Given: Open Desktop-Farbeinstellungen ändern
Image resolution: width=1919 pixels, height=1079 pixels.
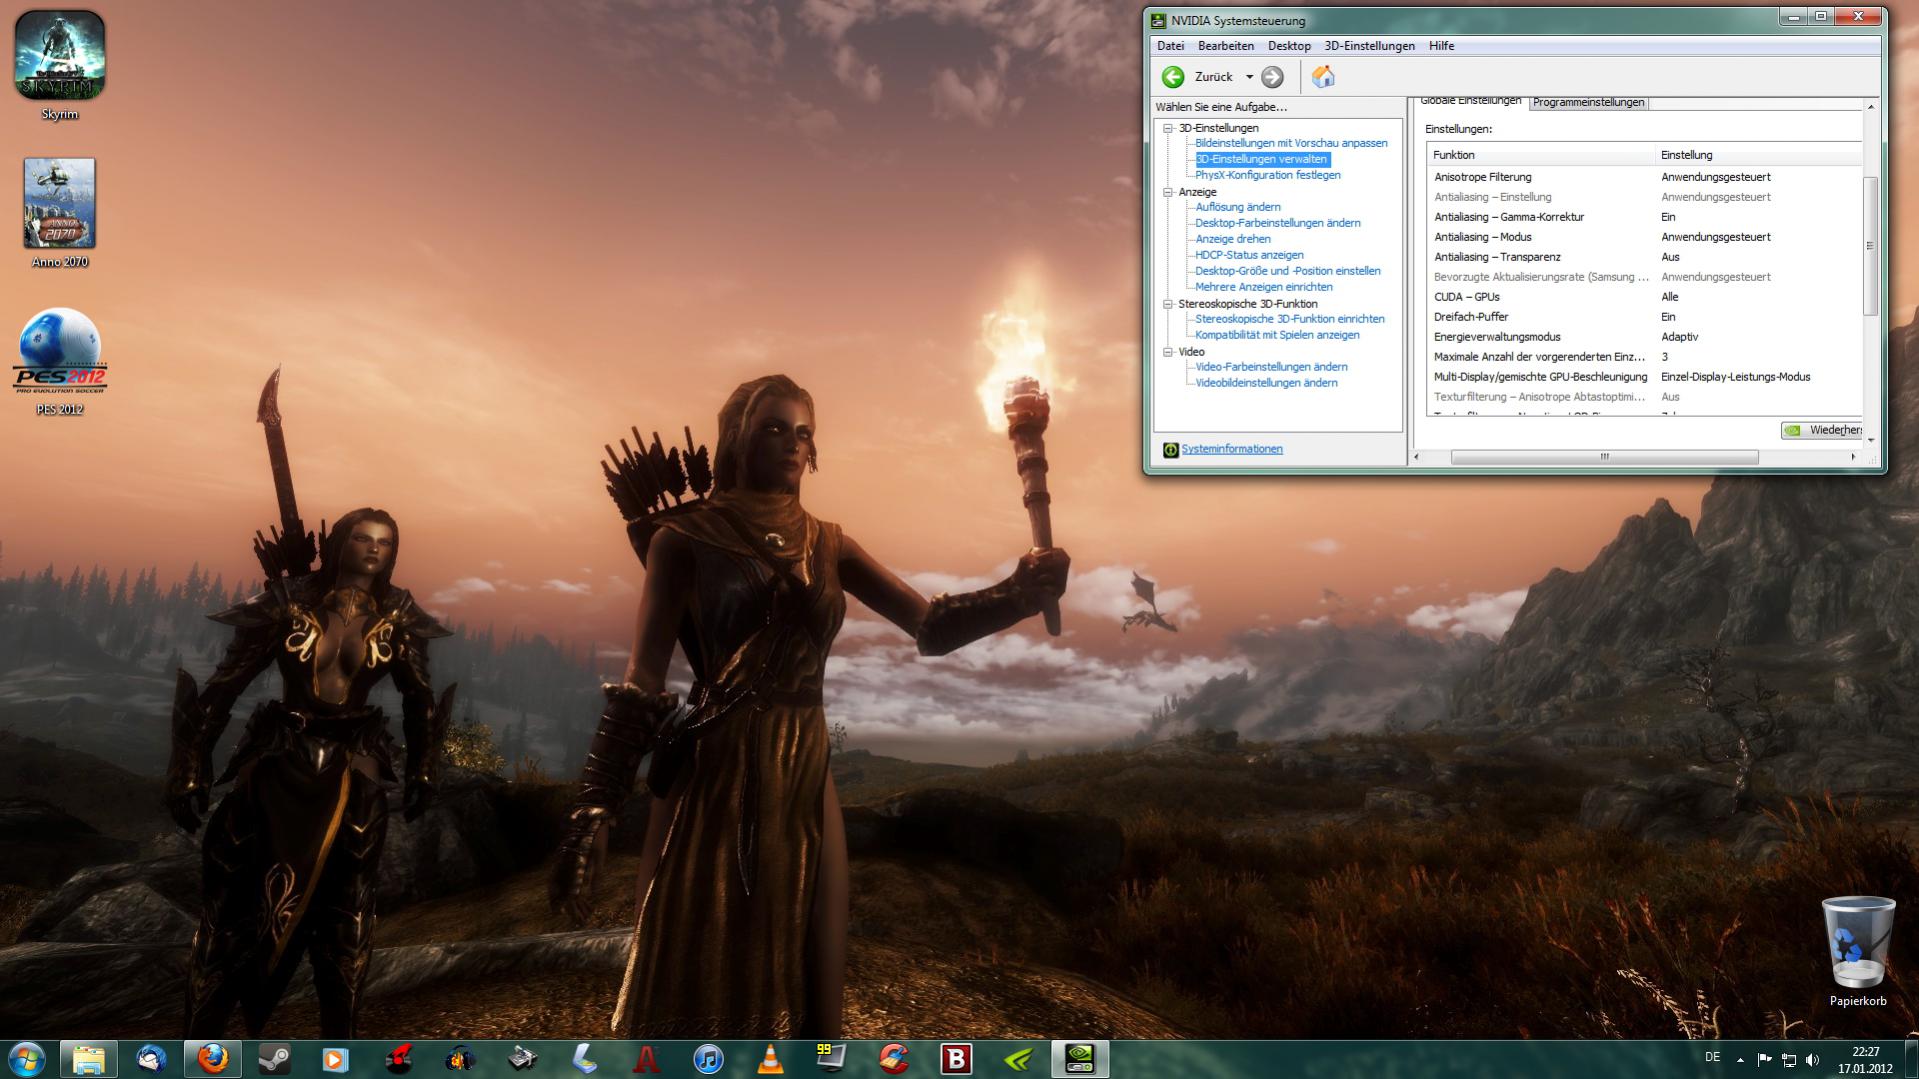Looking at the screenshot, I should (1278, 223).
